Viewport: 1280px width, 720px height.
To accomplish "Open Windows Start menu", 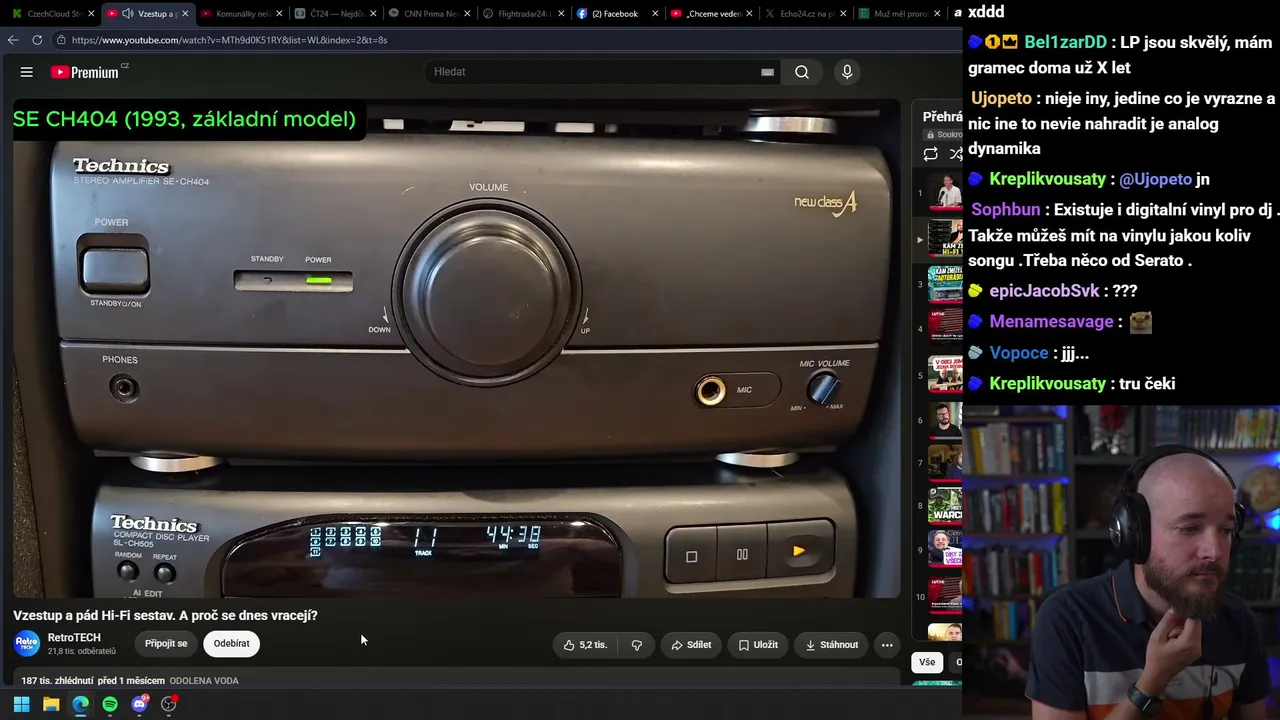I will point(21,704).
